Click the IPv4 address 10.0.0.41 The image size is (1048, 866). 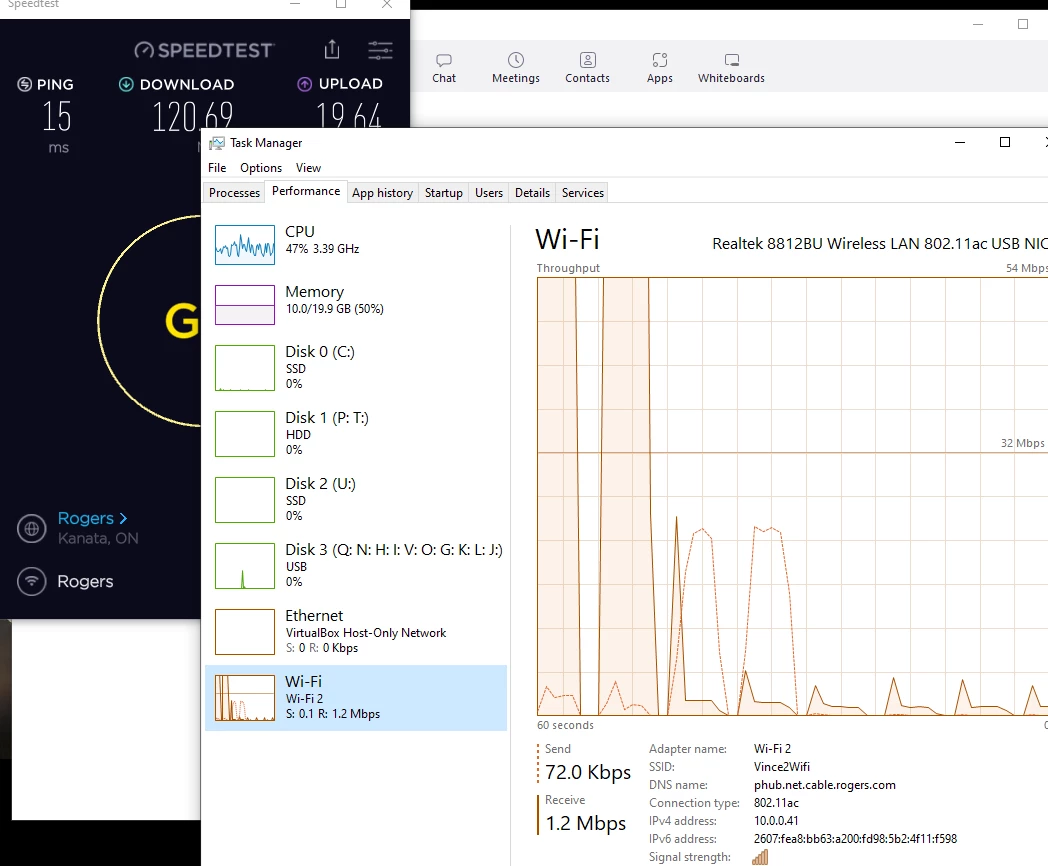click(776, 821)
